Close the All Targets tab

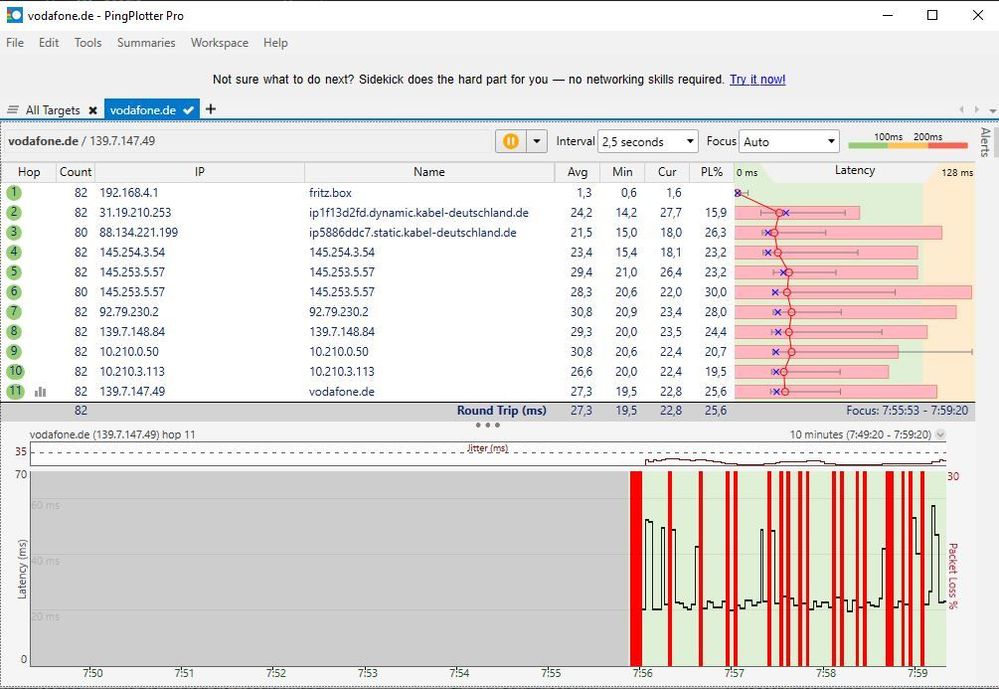(93, 111)
